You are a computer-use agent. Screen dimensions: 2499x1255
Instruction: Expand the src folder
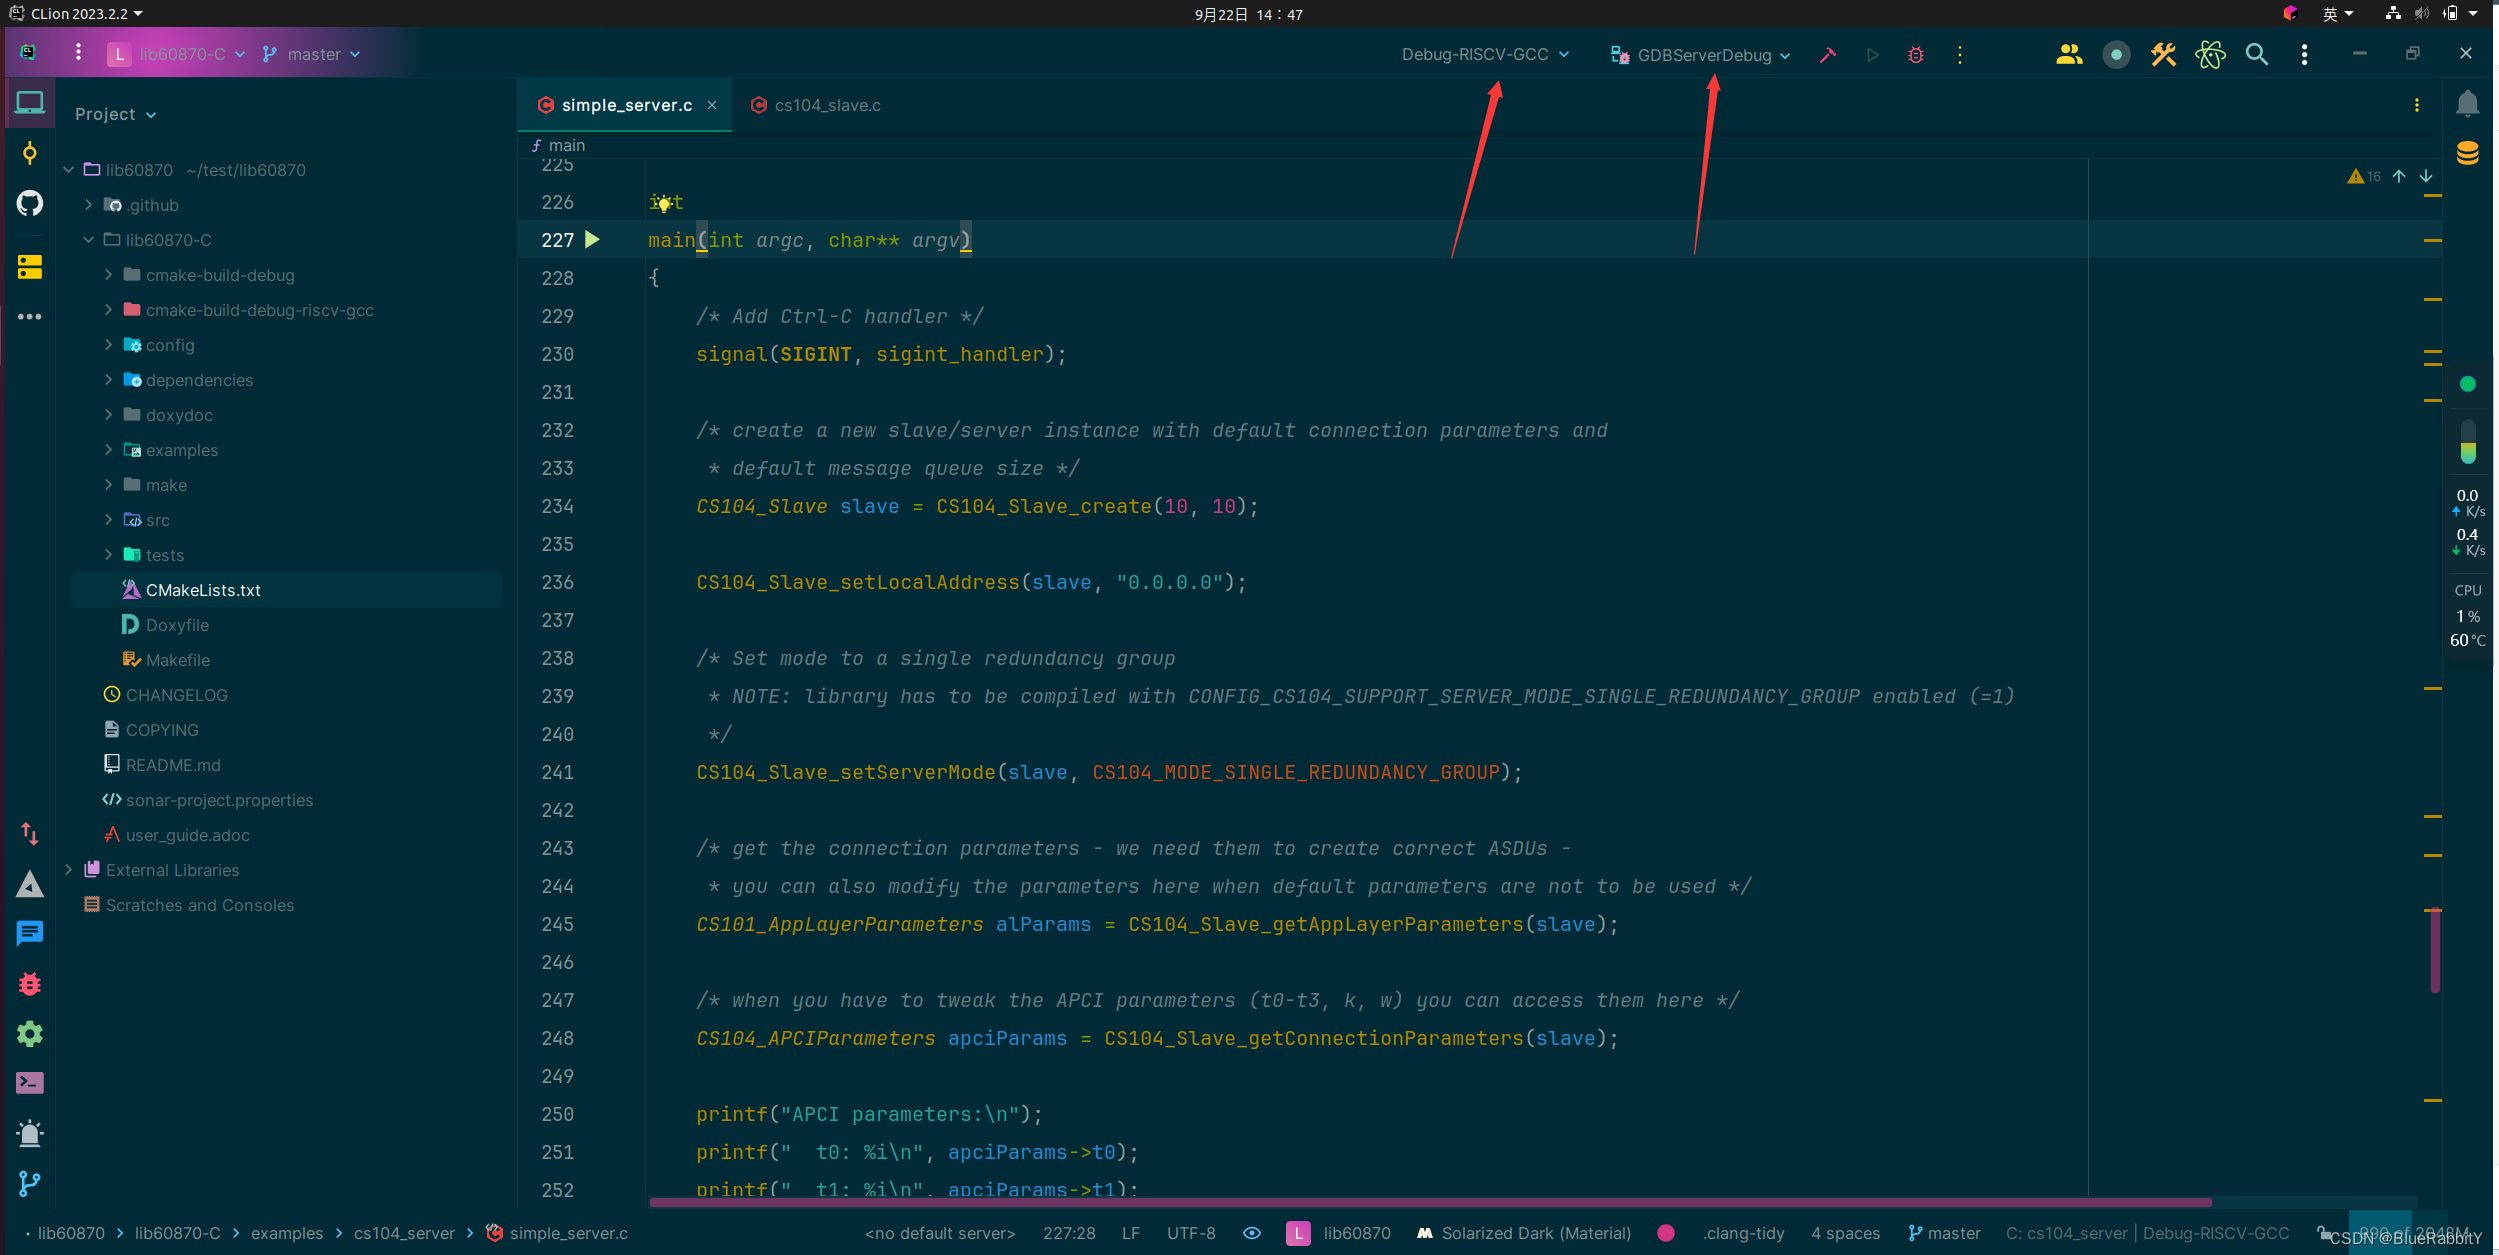(108, 520)
